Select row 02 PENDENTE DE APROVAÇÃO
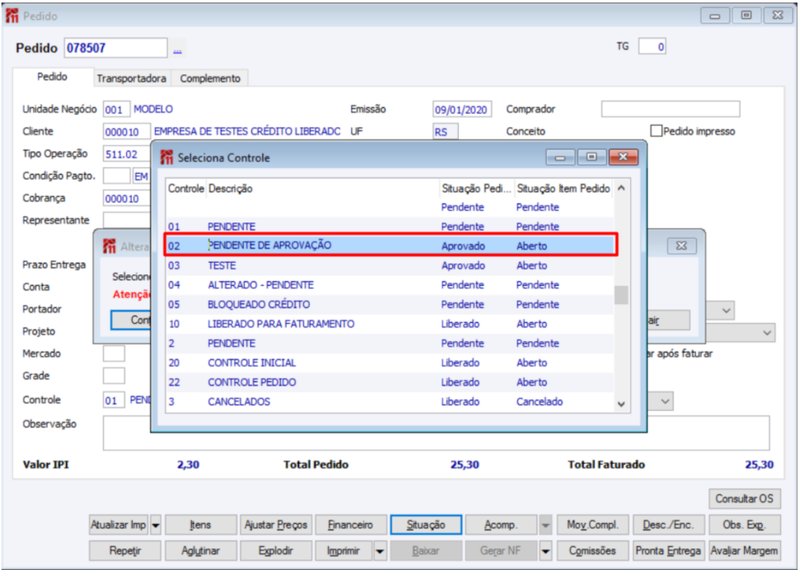 [x=390, y=246]
